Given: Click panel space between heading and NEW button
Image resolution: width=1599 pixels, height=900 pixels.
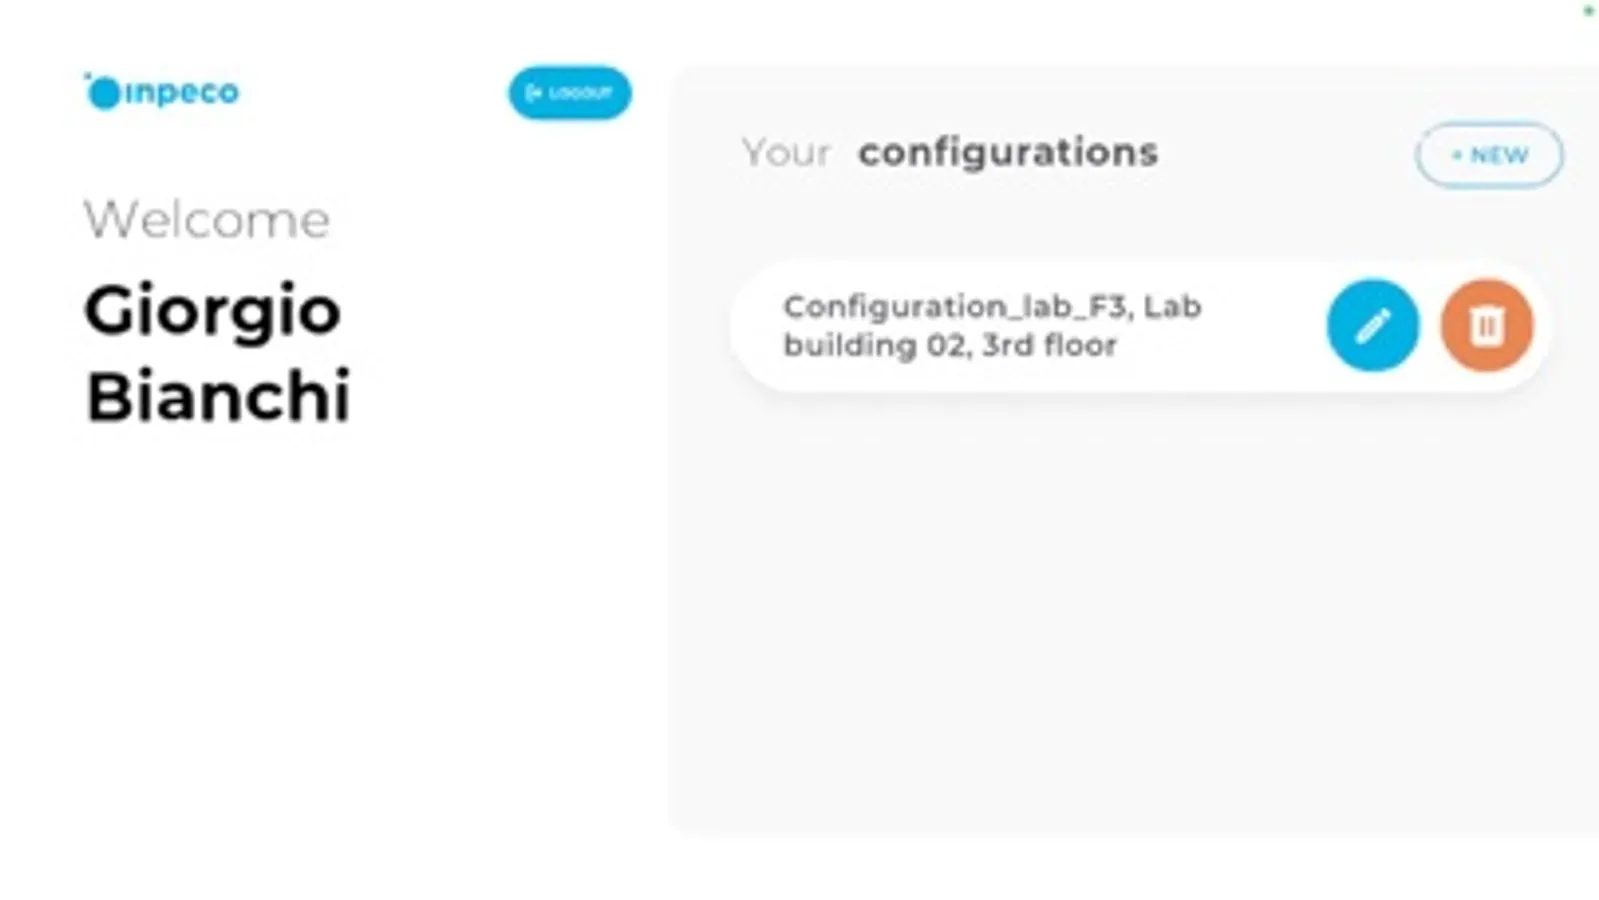Looking at the screenshot, I should coord(1285,154).
